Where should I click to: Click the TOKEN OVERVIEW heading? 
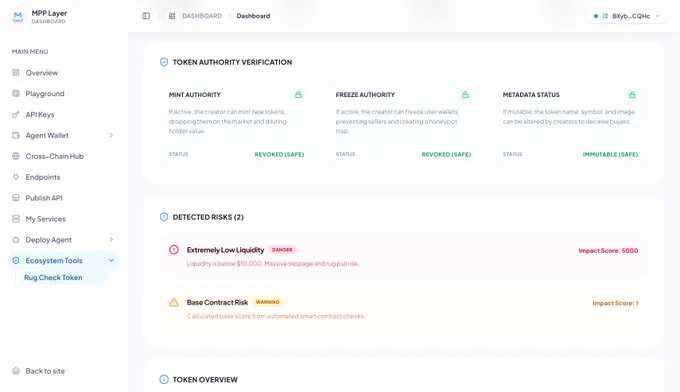coord(205,379)
